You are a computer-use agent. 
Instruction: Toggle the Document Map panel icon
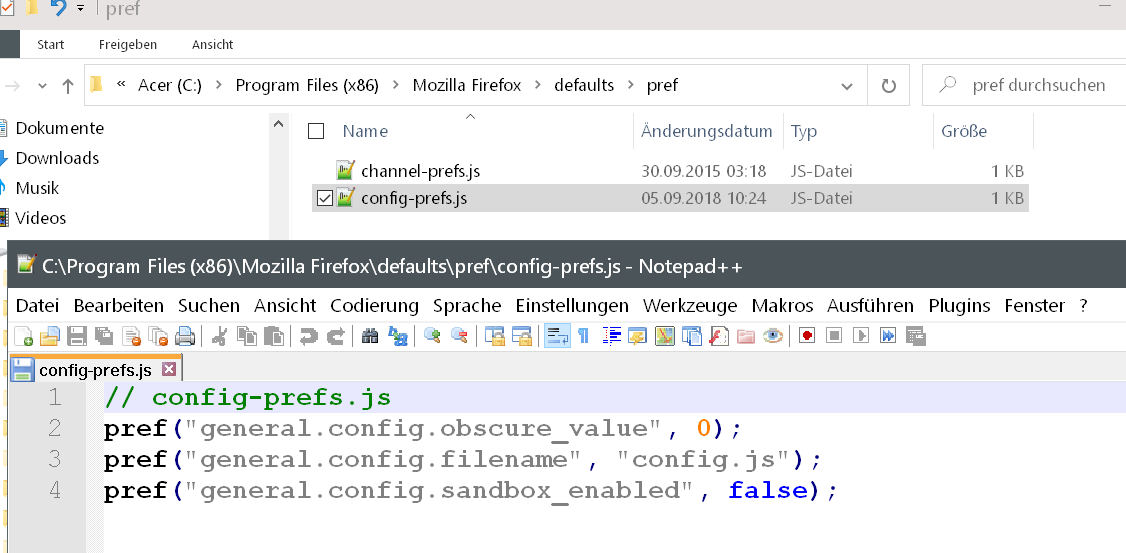click(664, 335)
